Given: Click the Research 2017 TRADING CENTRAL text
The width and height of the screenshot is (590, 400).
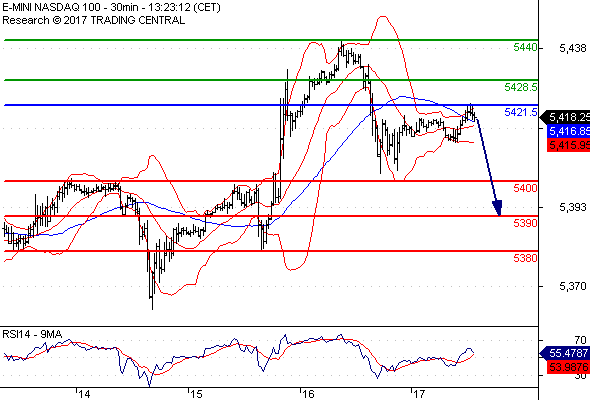Looking at the screenshot, I should coord(94,20).
